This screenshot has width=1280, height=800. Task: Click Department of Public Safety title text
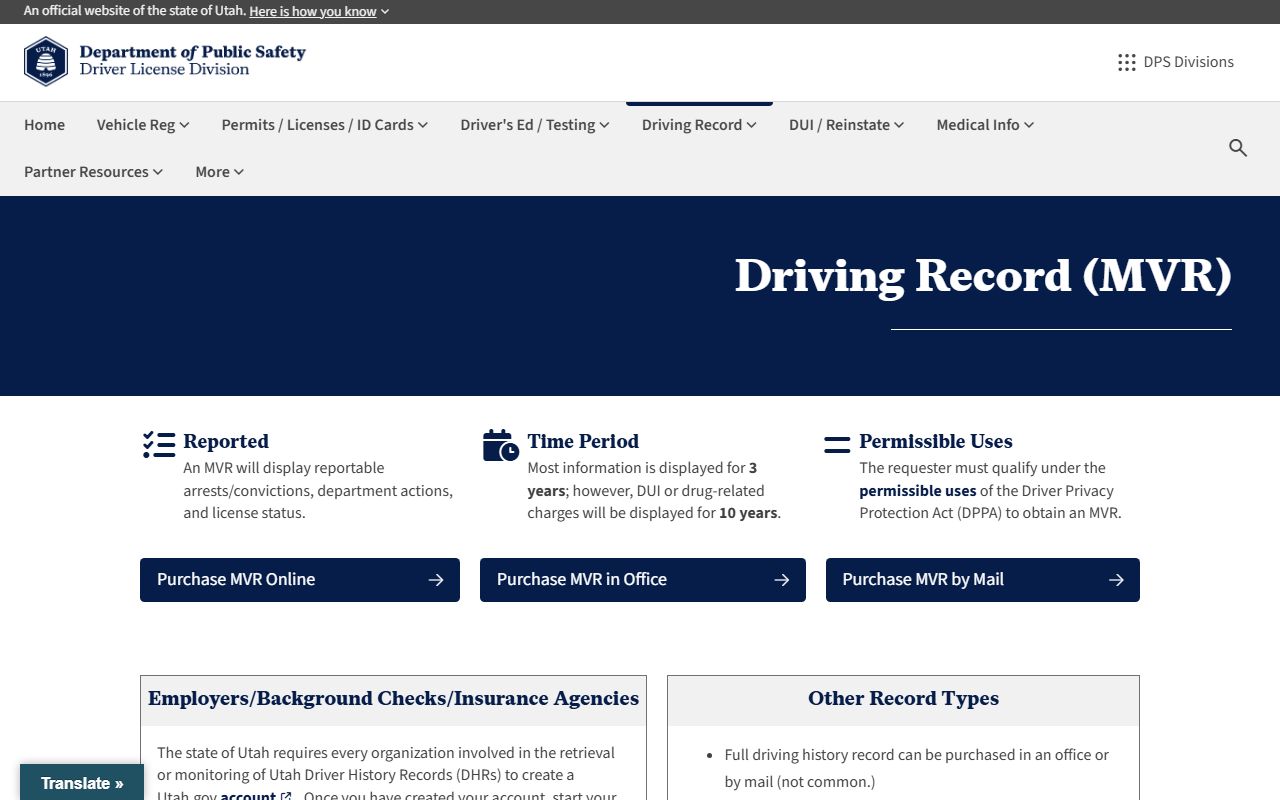pyautogui.click(x=192, y=52)
